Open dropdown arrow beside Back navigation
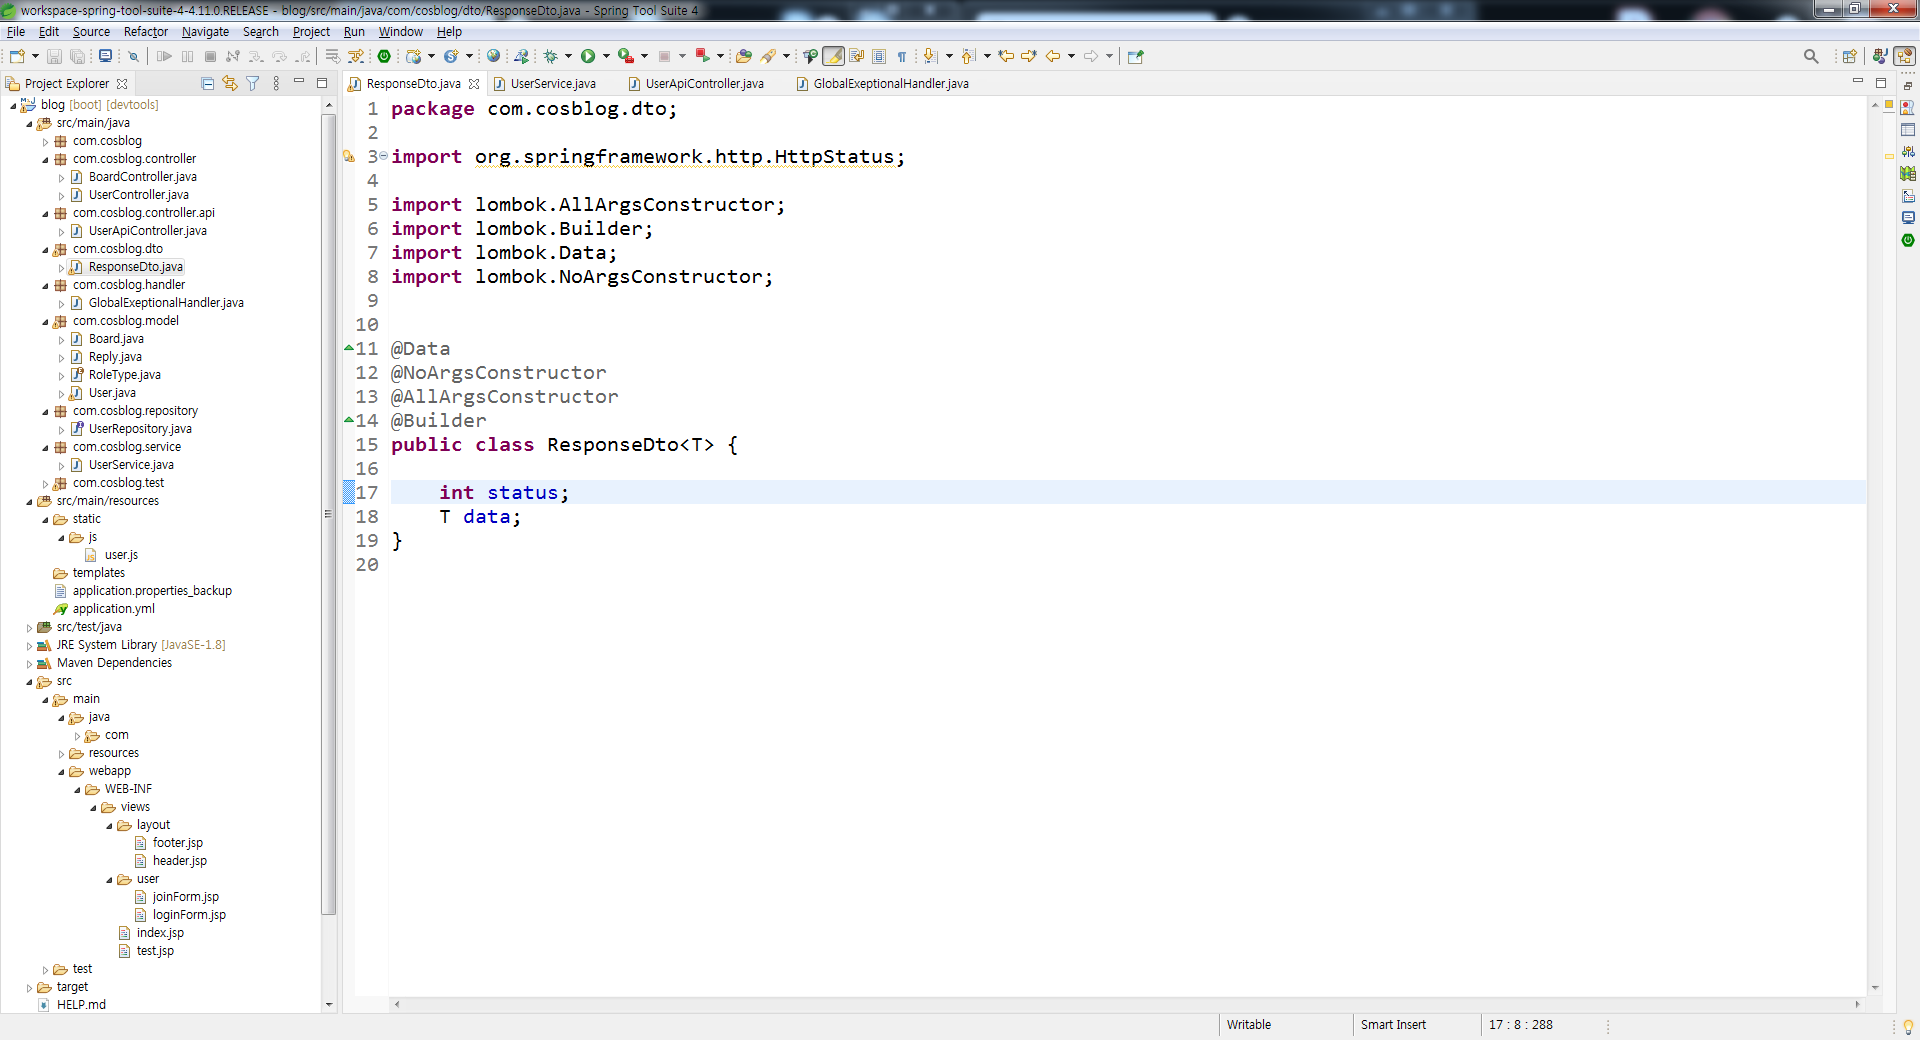The image size is (1920, 1040). click(1071, 56)
